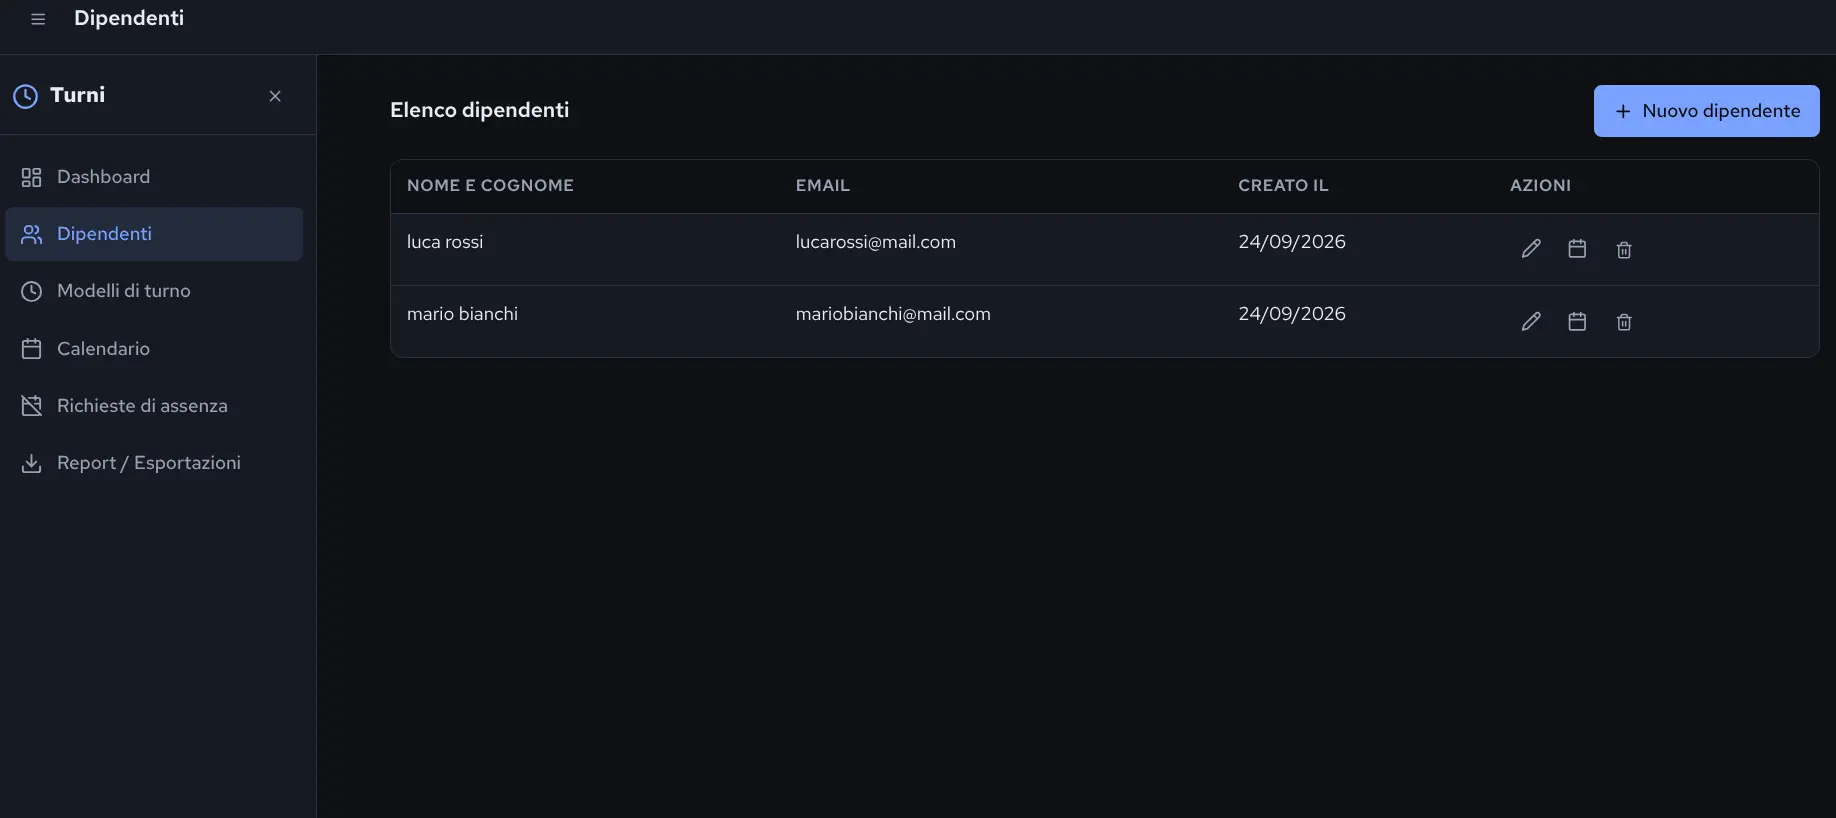
Task: Click the Nuovo dipendente button
Action: tap(1706, 111)
